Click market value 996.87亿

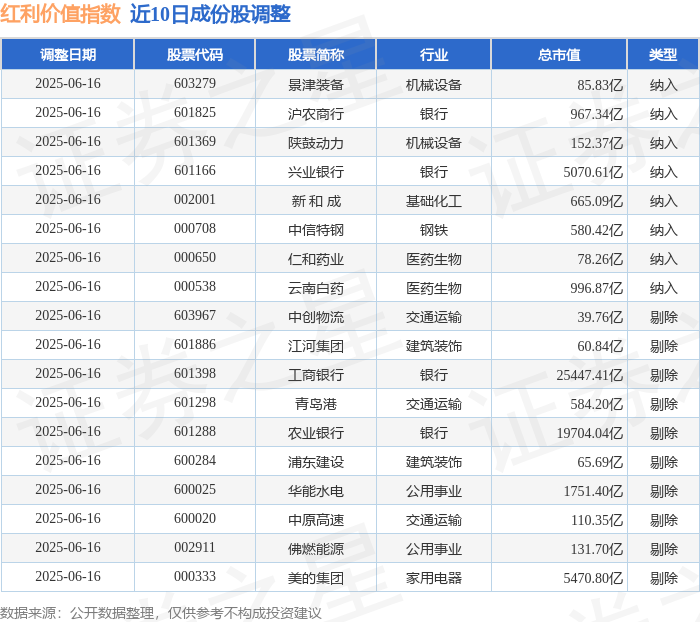pos(596,288)
